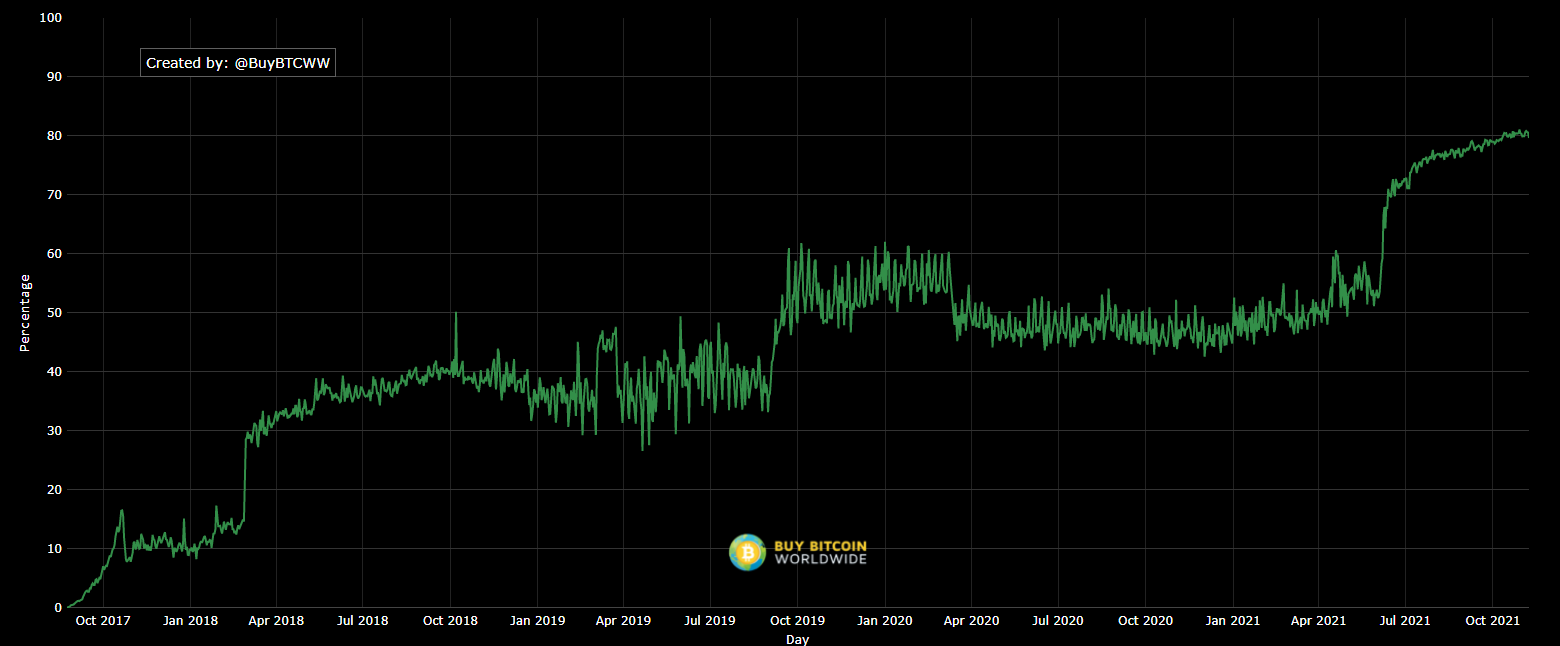Click the Apr 2018 date label

pyautogui.click(x=275, y=621)
